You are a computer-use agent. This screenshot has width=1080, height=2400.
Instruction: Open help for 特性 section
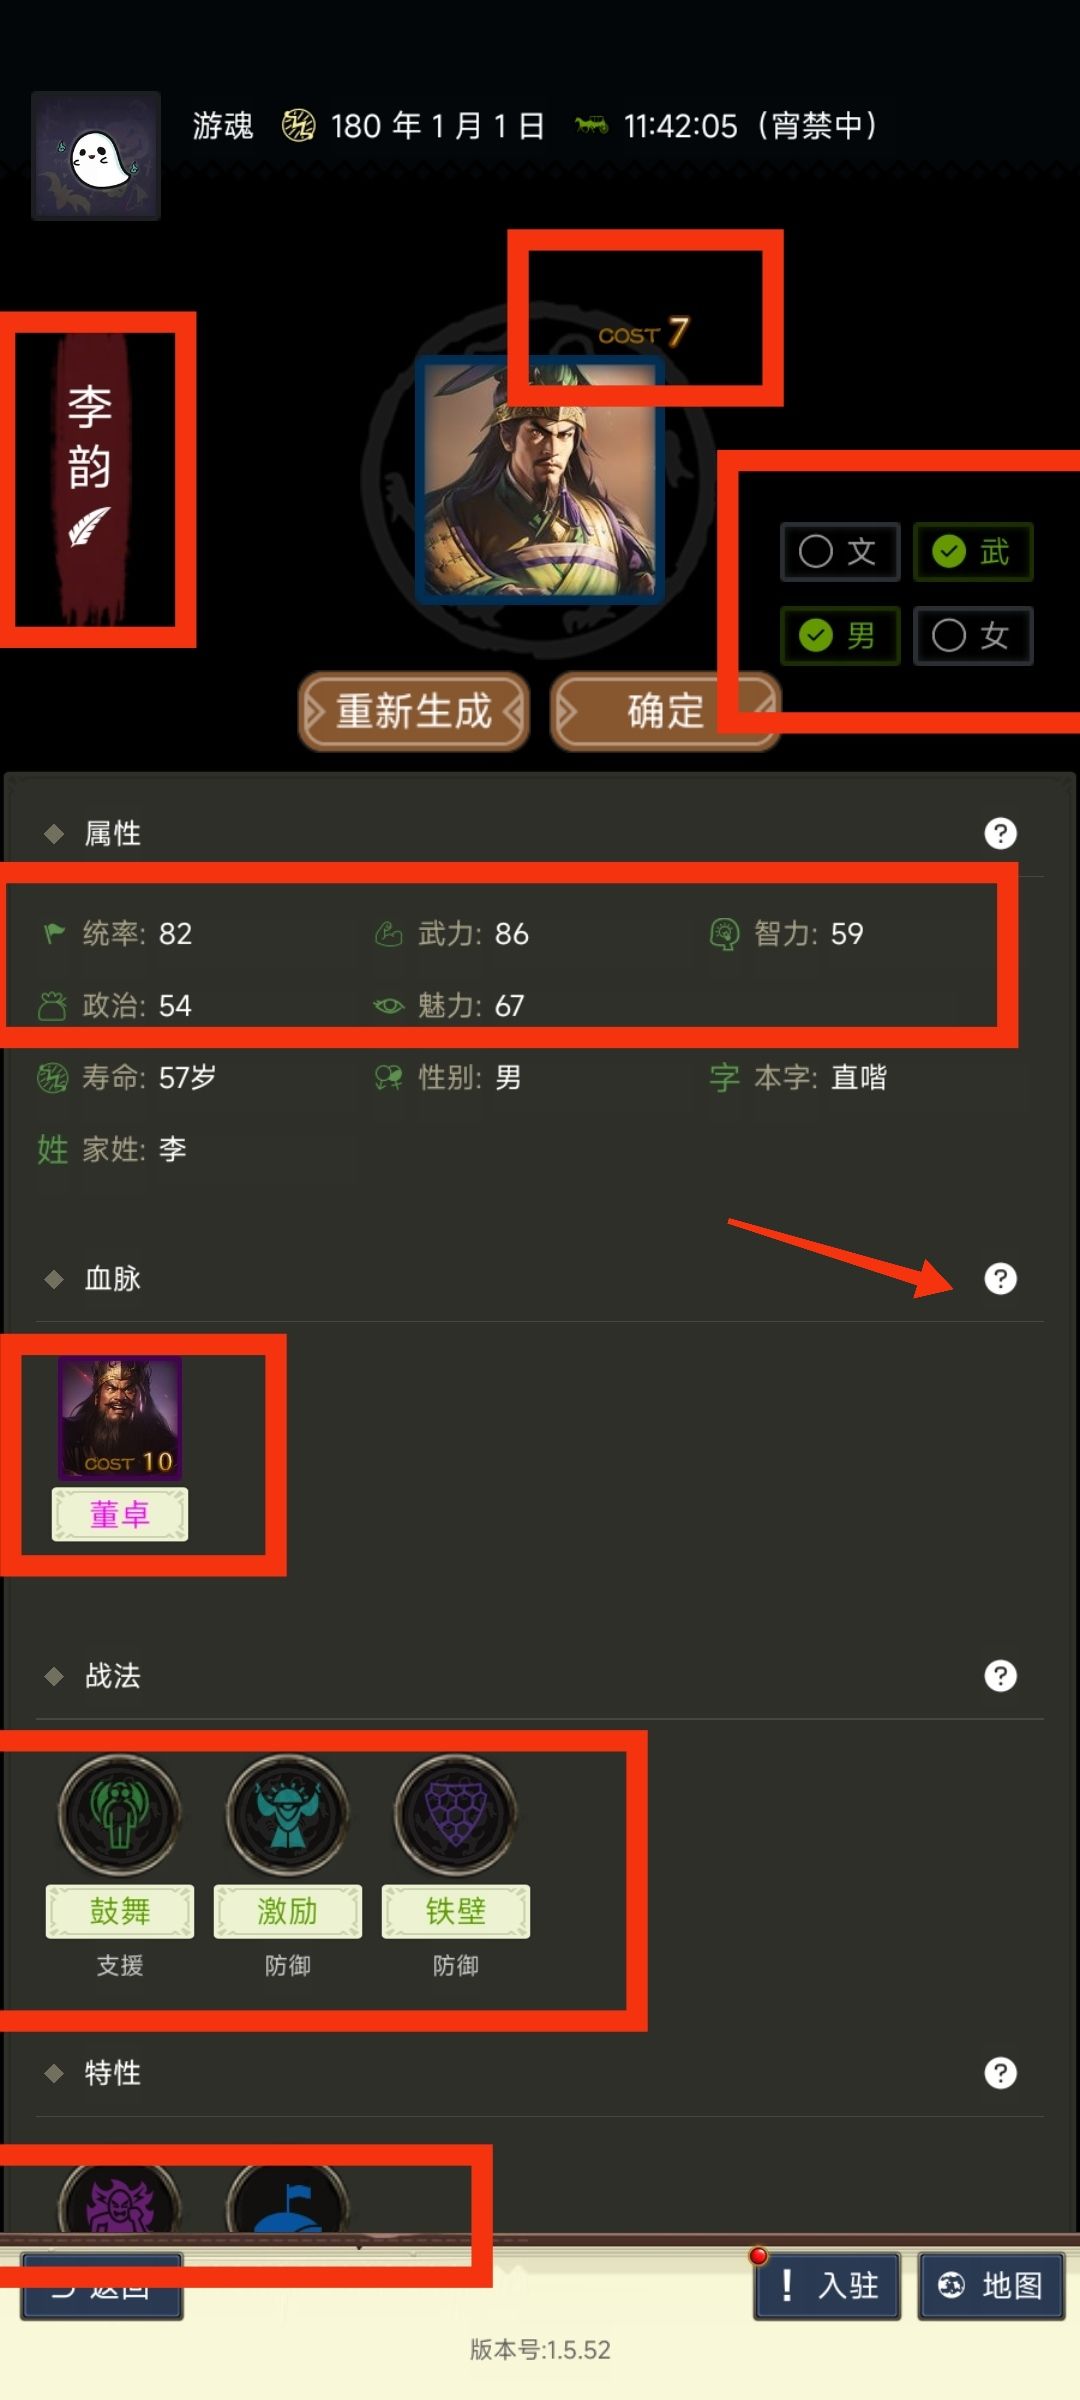point(1000,2072)
